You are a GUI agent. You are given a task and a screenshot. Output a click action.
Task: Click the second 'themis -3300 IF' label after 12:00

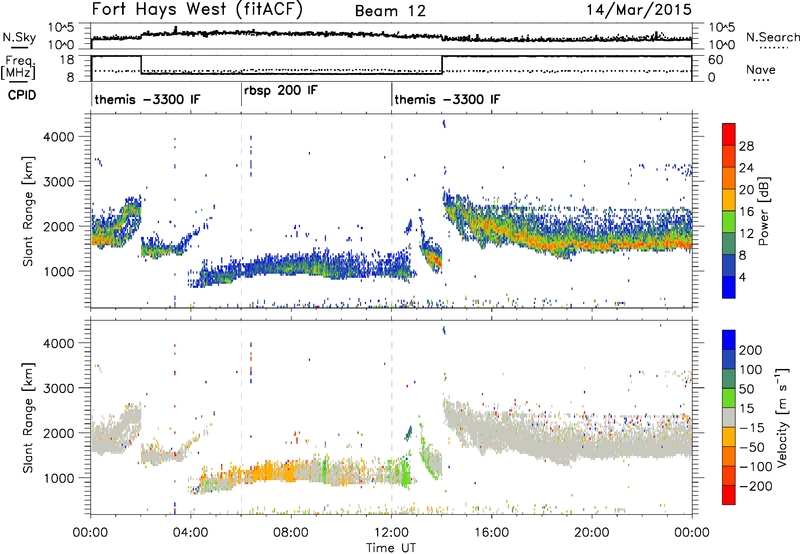click(447, 99)
